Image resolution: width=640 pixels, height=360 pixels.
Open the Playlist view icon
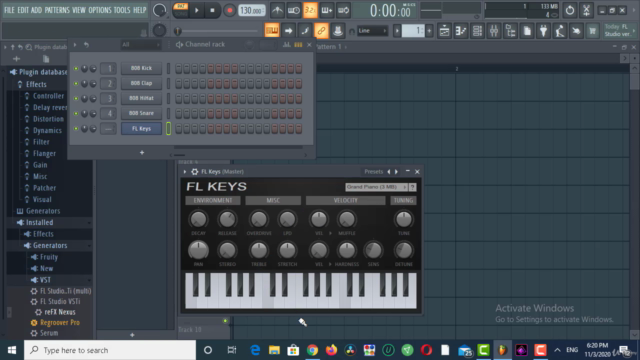click(444, 31)
